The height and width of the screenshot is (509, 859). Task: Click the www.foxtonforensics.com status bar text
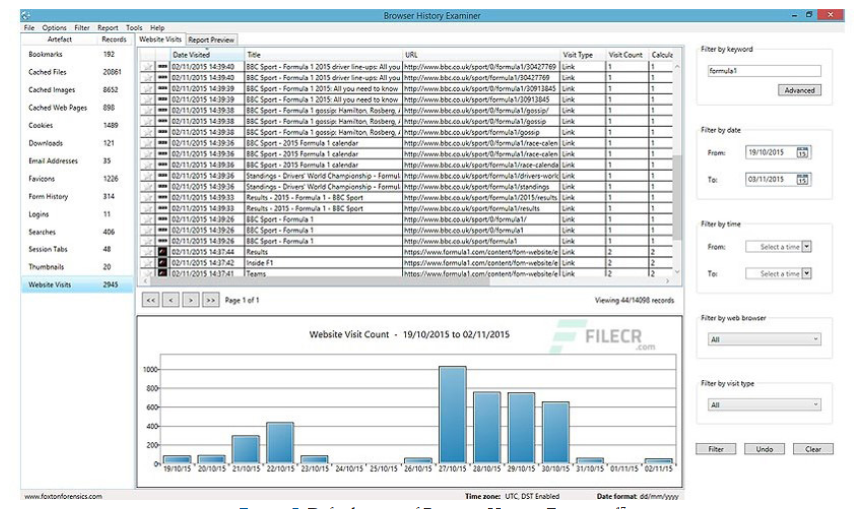(x=64, y=496)
